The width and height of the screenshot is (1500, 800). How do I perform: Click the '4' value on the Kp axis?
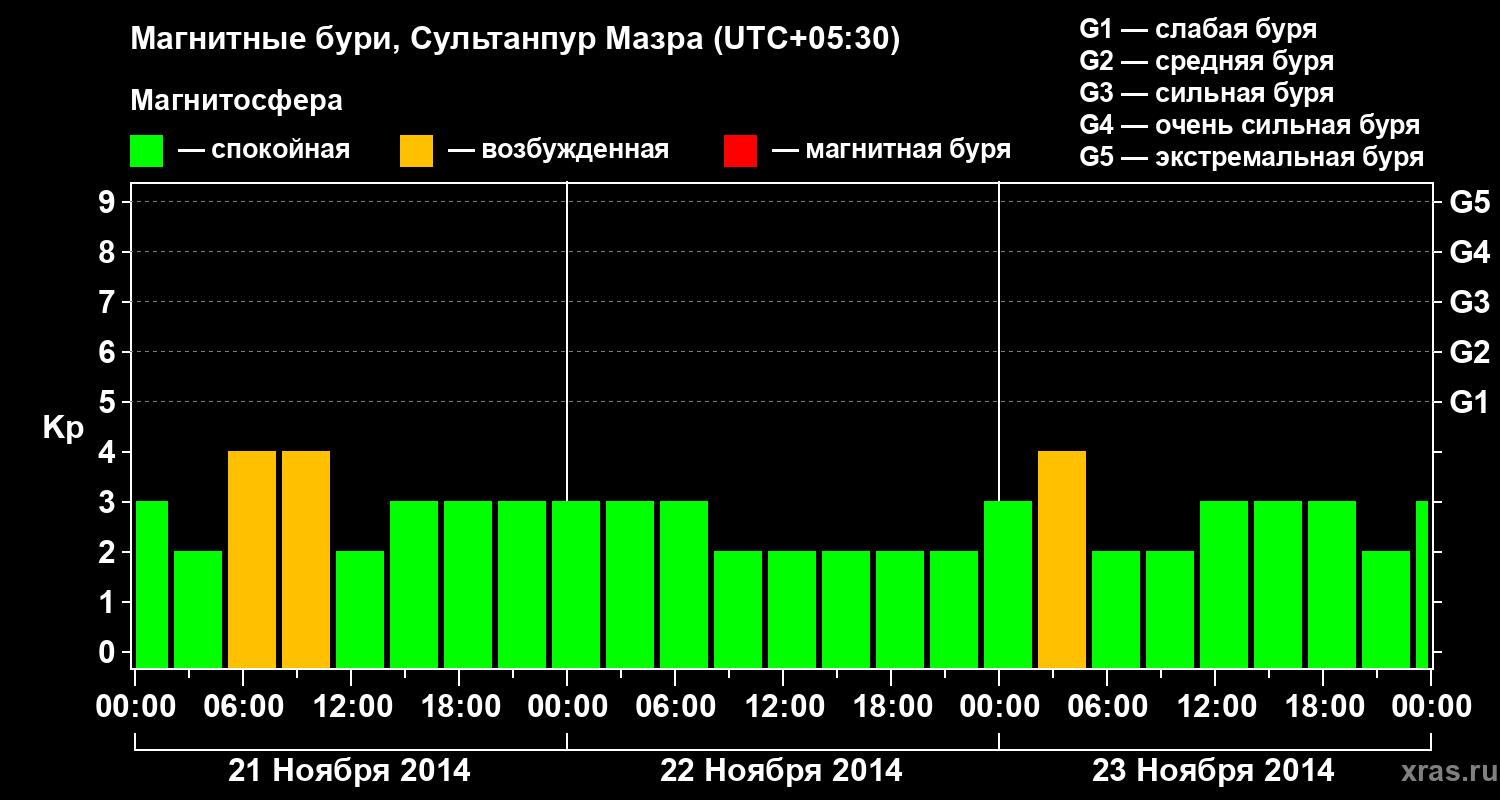pyautogui.click(x=108, y=453)
